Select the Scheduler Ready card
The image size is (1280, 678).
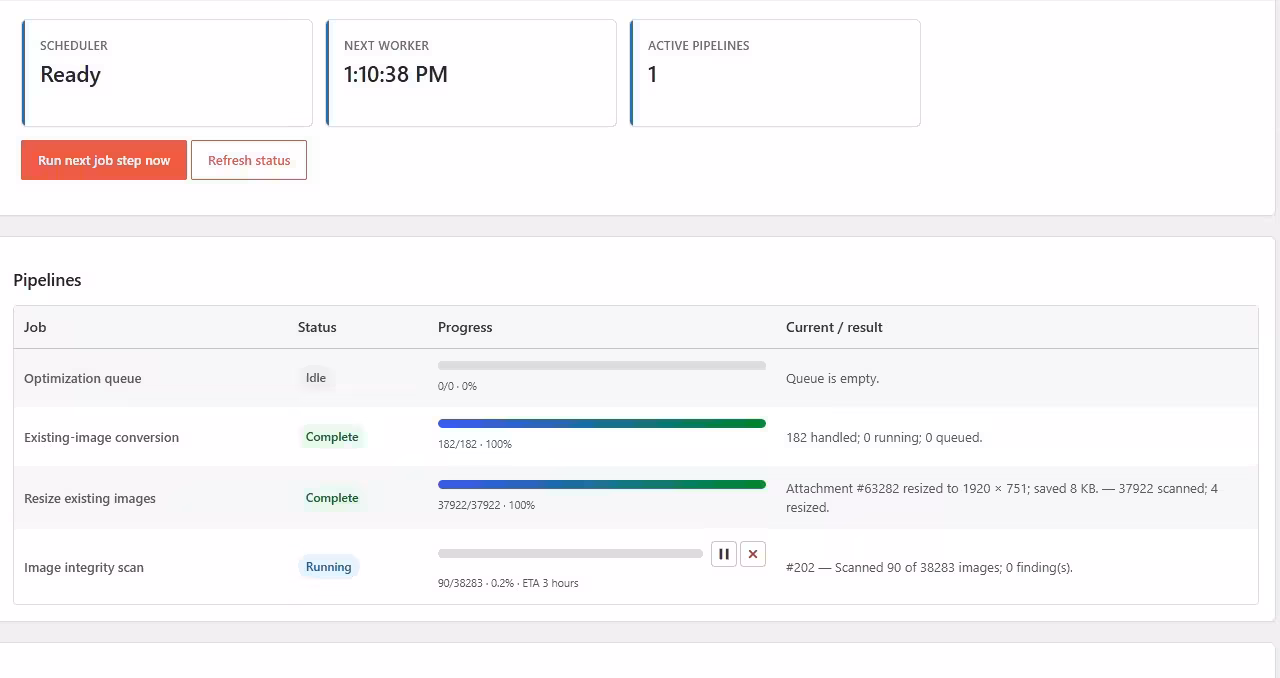167,73
